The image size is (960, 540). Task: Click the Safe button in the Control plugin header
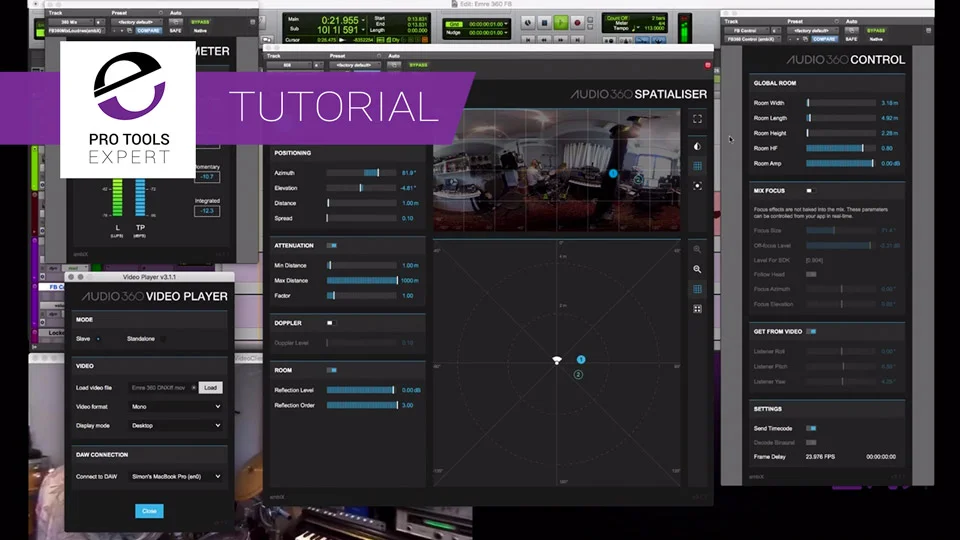851,39
